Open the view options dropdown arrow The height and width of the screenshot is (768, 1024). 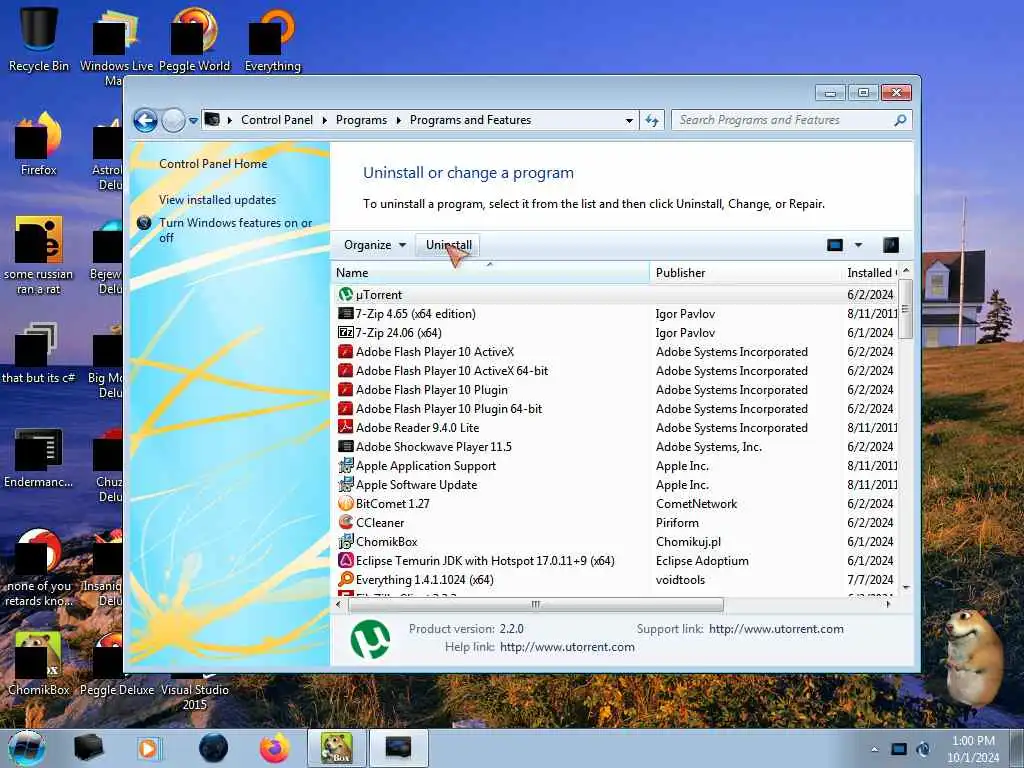click(x=858, y=245)
